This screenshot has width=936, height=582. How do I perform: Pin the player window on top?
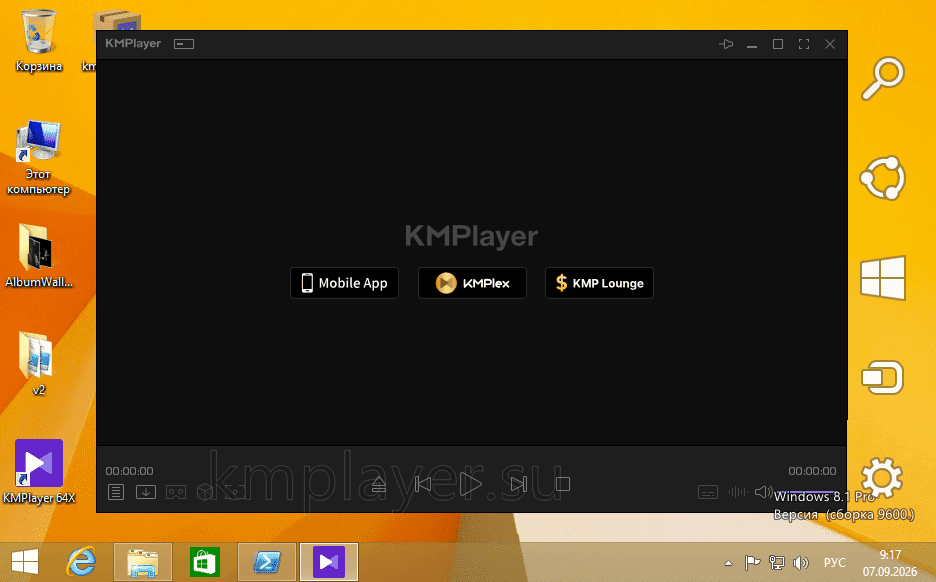(x=726, y=44)
